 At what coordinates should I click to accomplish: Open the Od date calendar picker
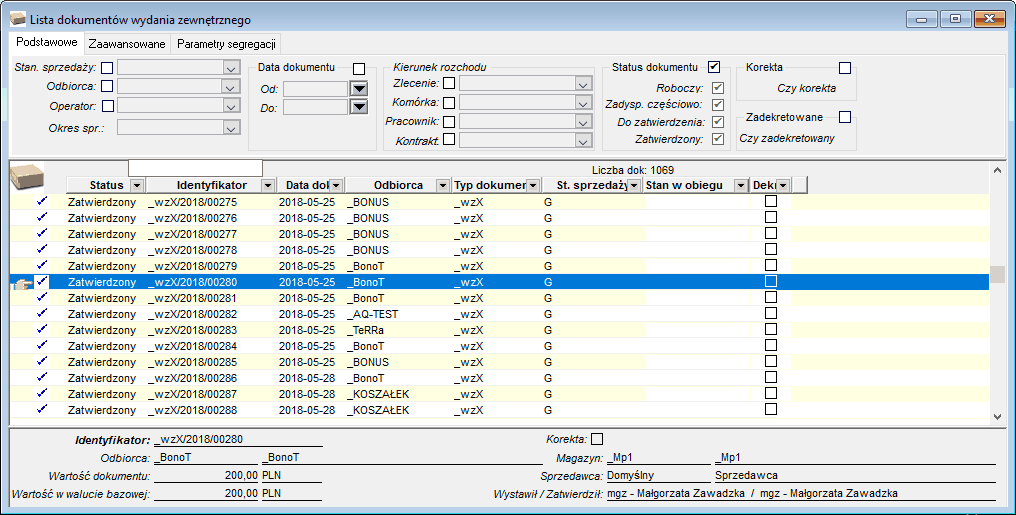[359, 88]
